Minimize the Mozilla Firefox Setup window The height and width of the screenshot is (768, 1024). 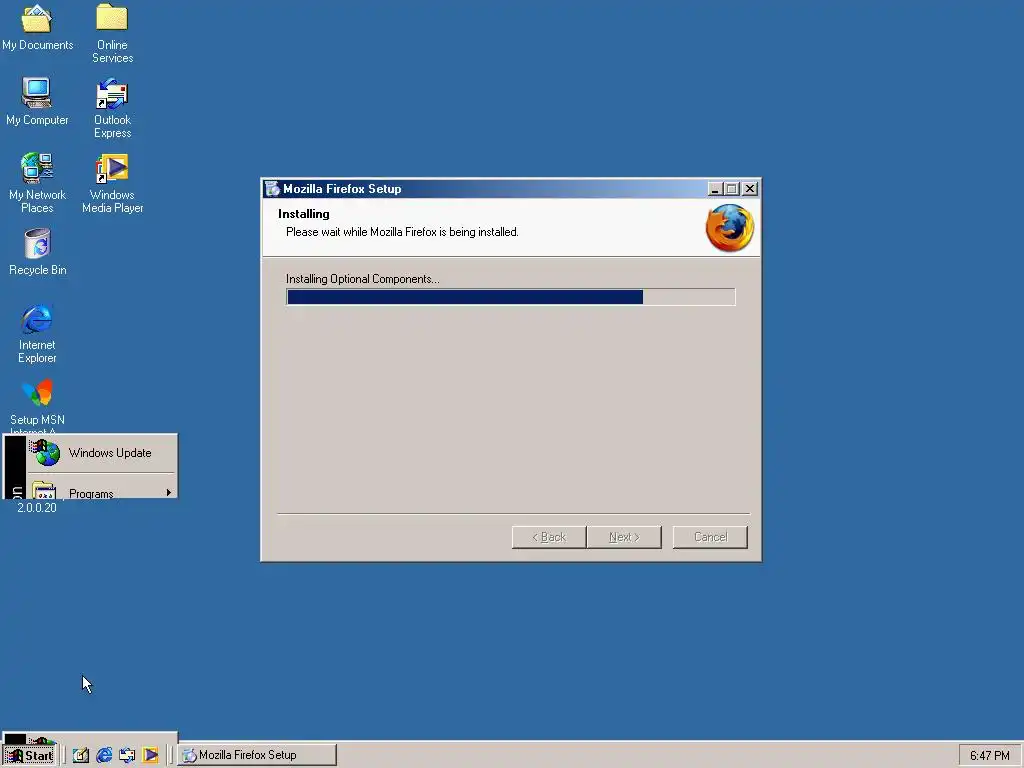pos(714,189)
